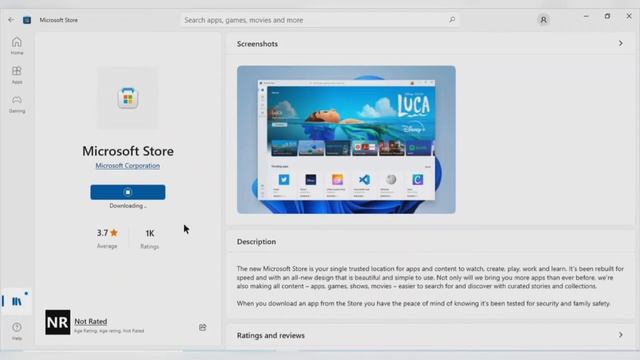The image size is (640, 360).
Task: Open the Library in the sidebar
Action: pyautogui.click(x=17, y=301)
